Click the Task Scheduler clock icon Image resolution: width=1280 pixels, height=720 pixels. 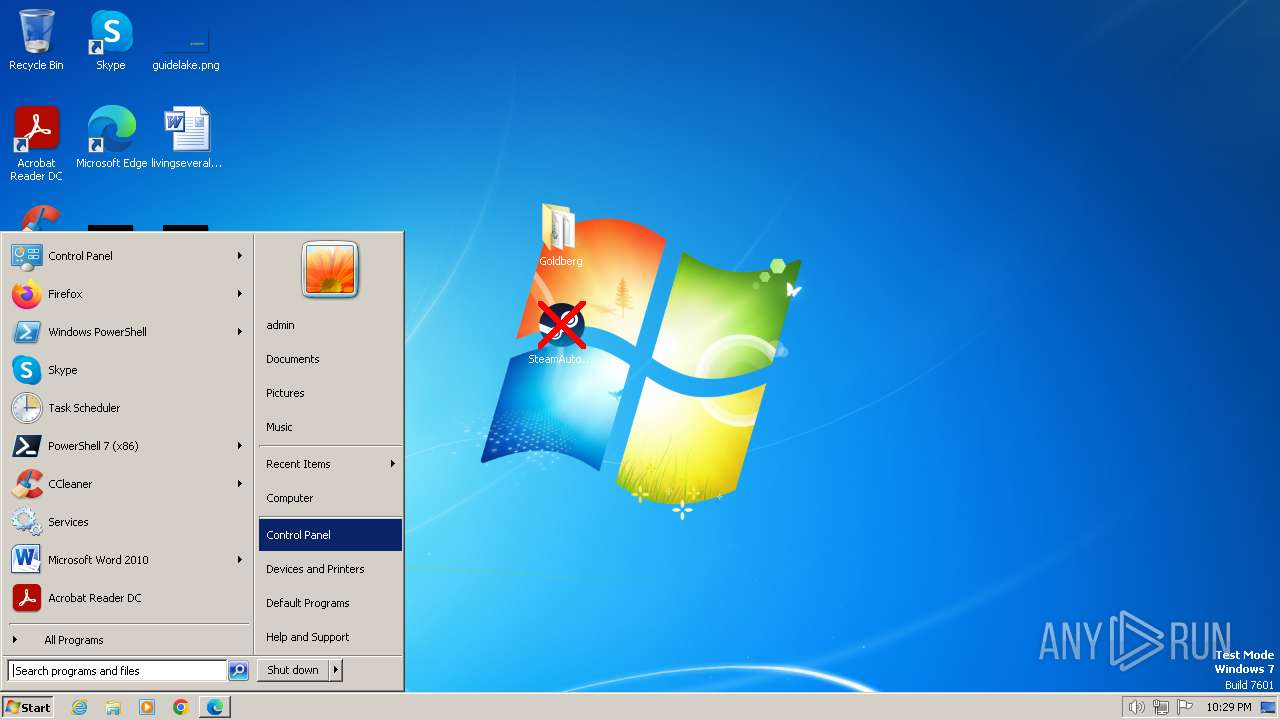tap(26, 408)
